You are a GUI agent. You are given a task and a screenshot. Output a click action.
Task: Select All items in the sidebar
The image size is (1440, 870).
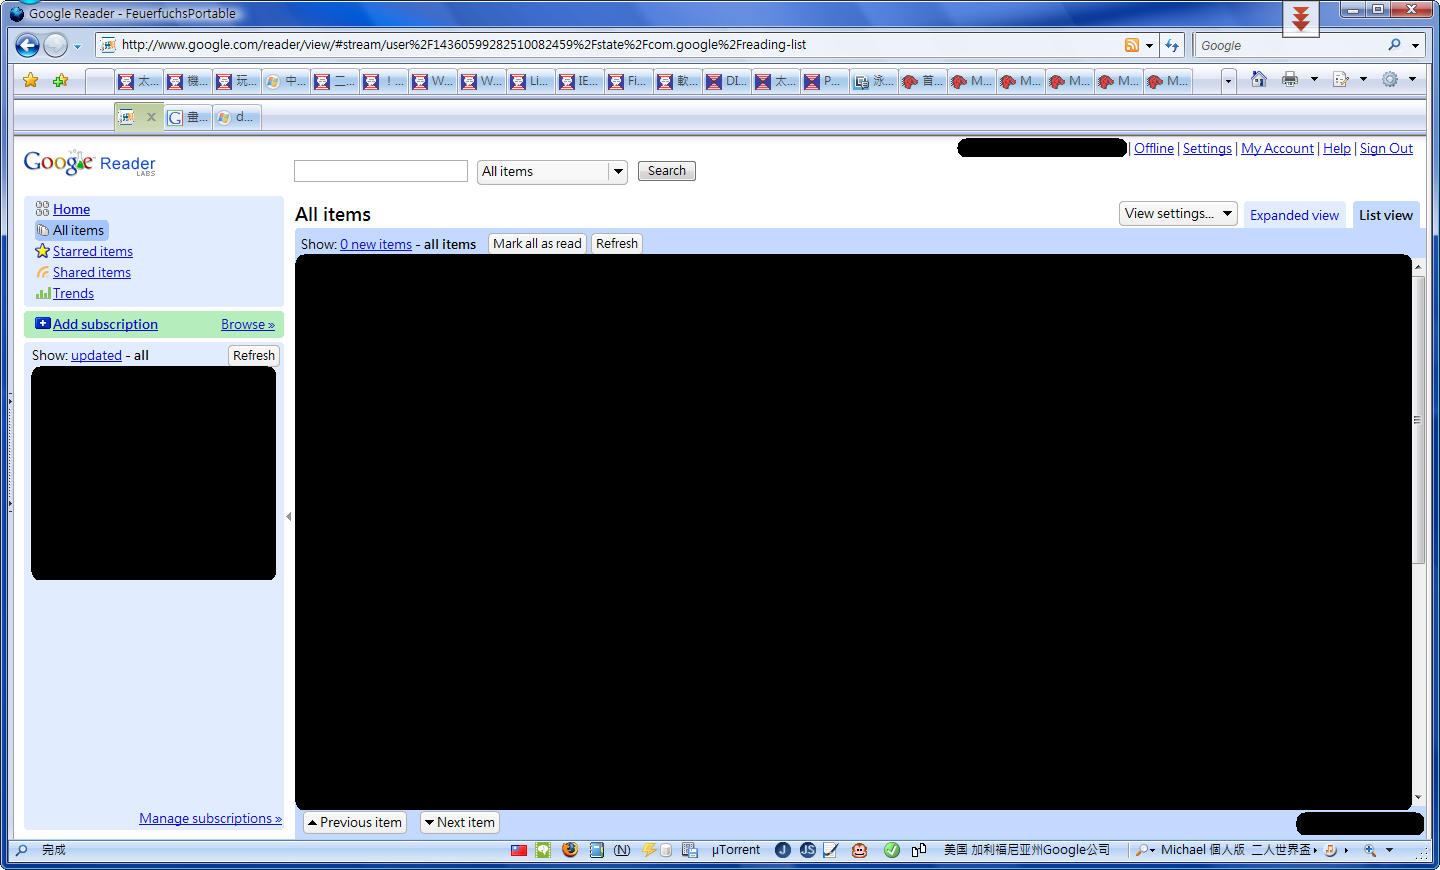78,230
